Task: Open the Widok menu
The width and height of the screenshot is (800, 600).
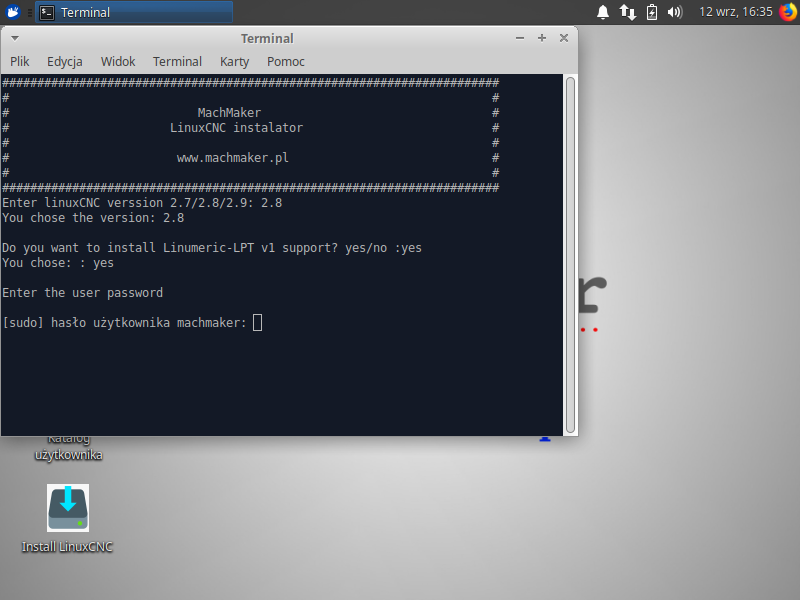Action: [118, 61]
